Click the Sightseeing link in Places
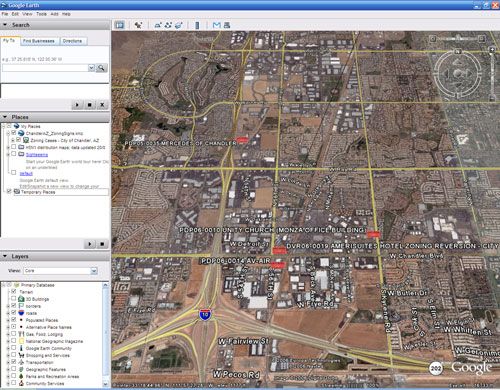Viewport: 500px width, 390px height. (x=37, y=155)
